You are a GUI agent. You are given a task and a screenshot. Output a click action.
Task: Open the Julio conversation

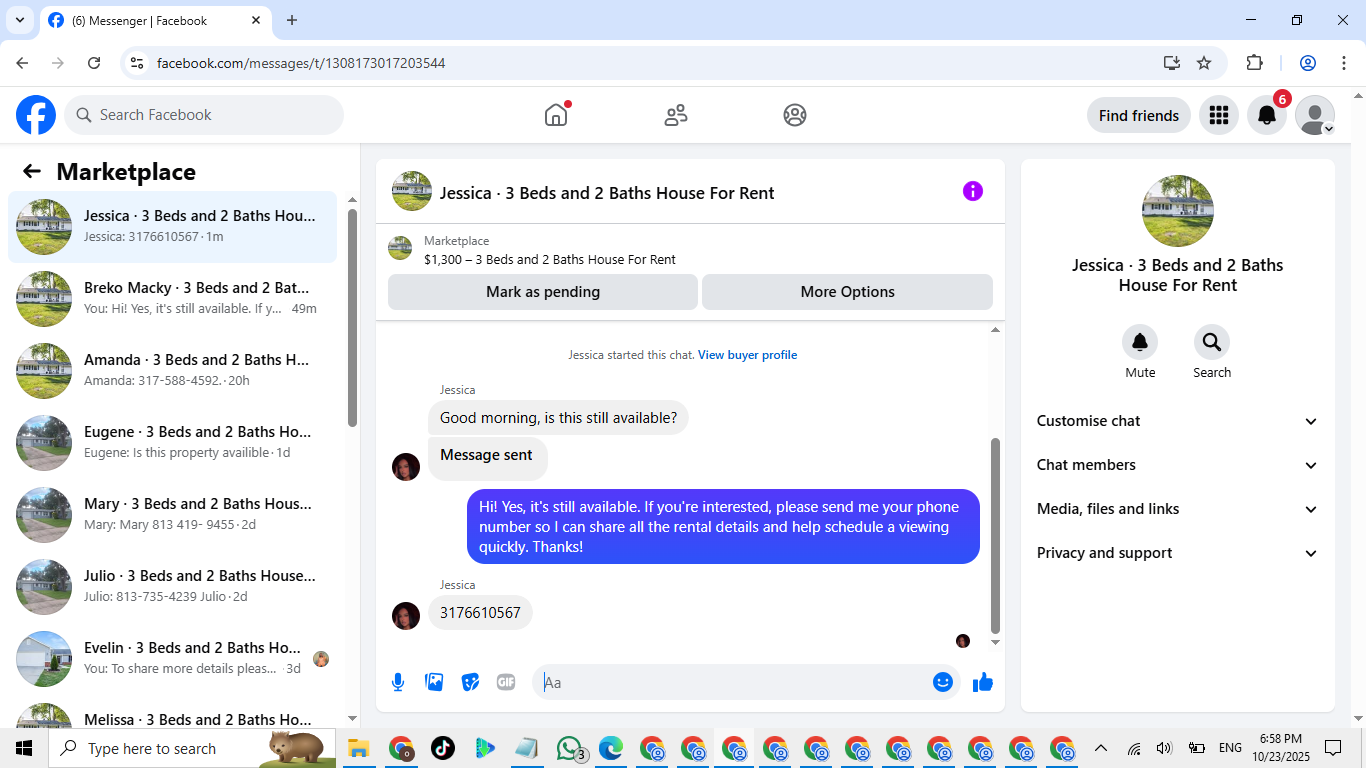click(x=172, y=587)
